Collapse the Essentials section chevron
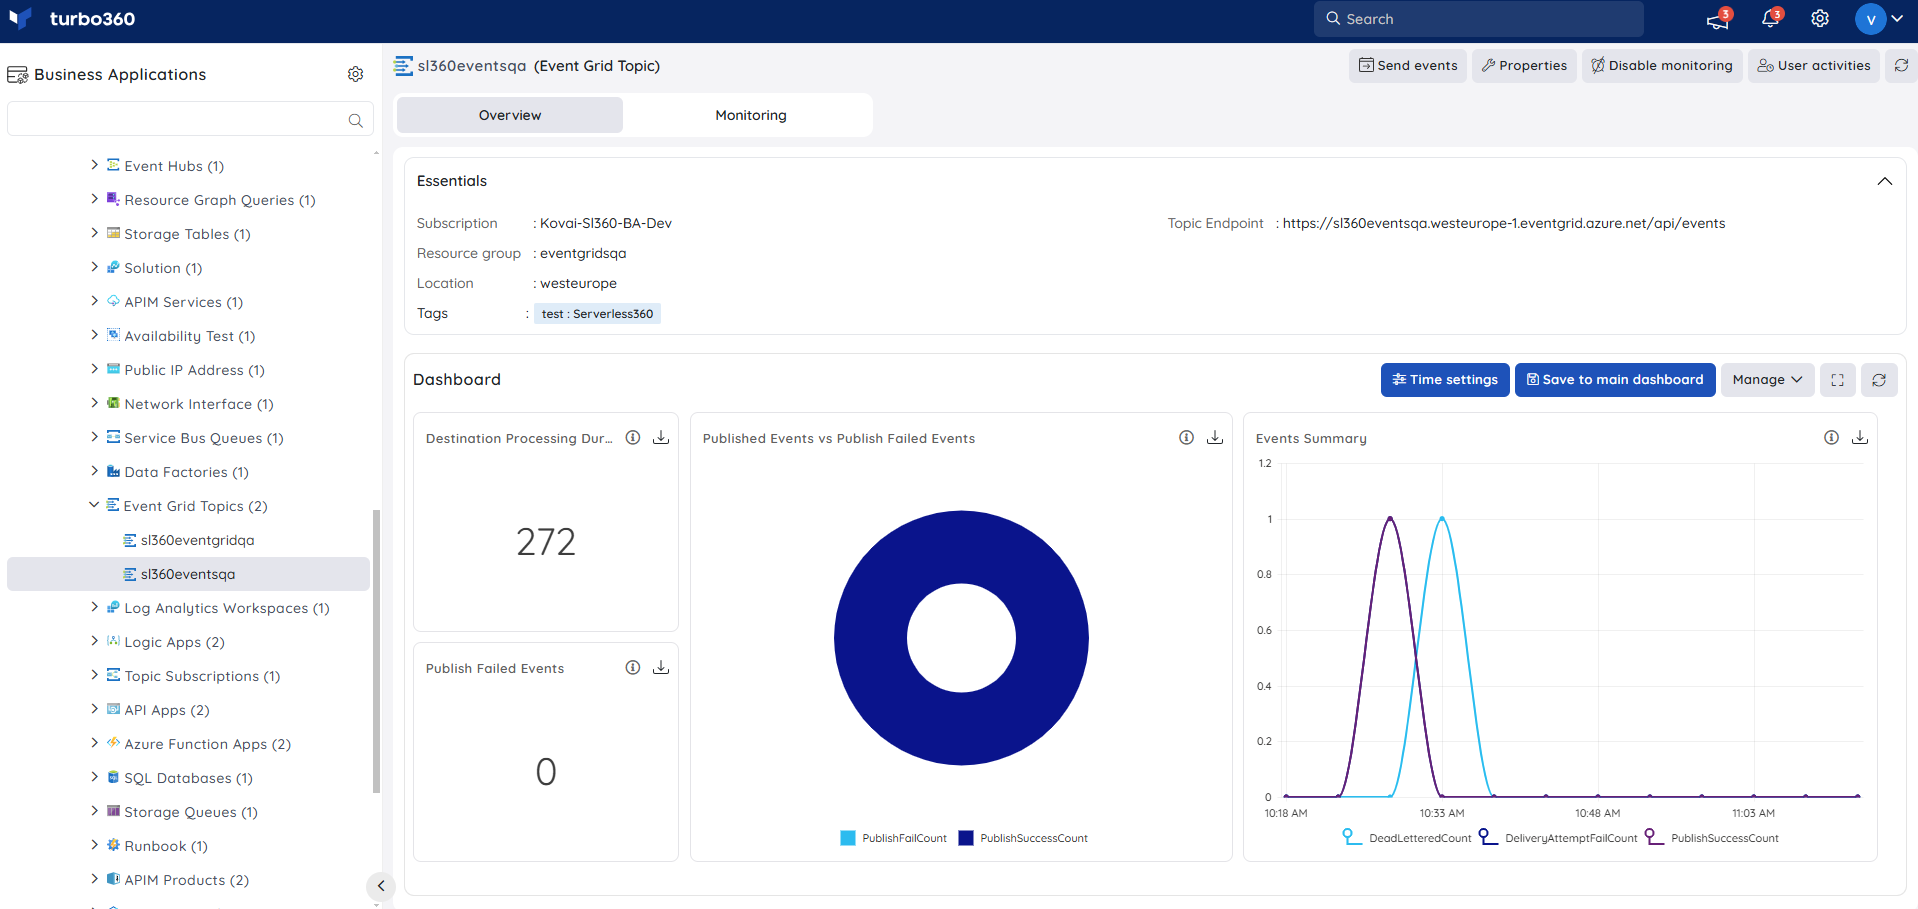Viewport: 1918px width, 909px height. [1885, 181]
